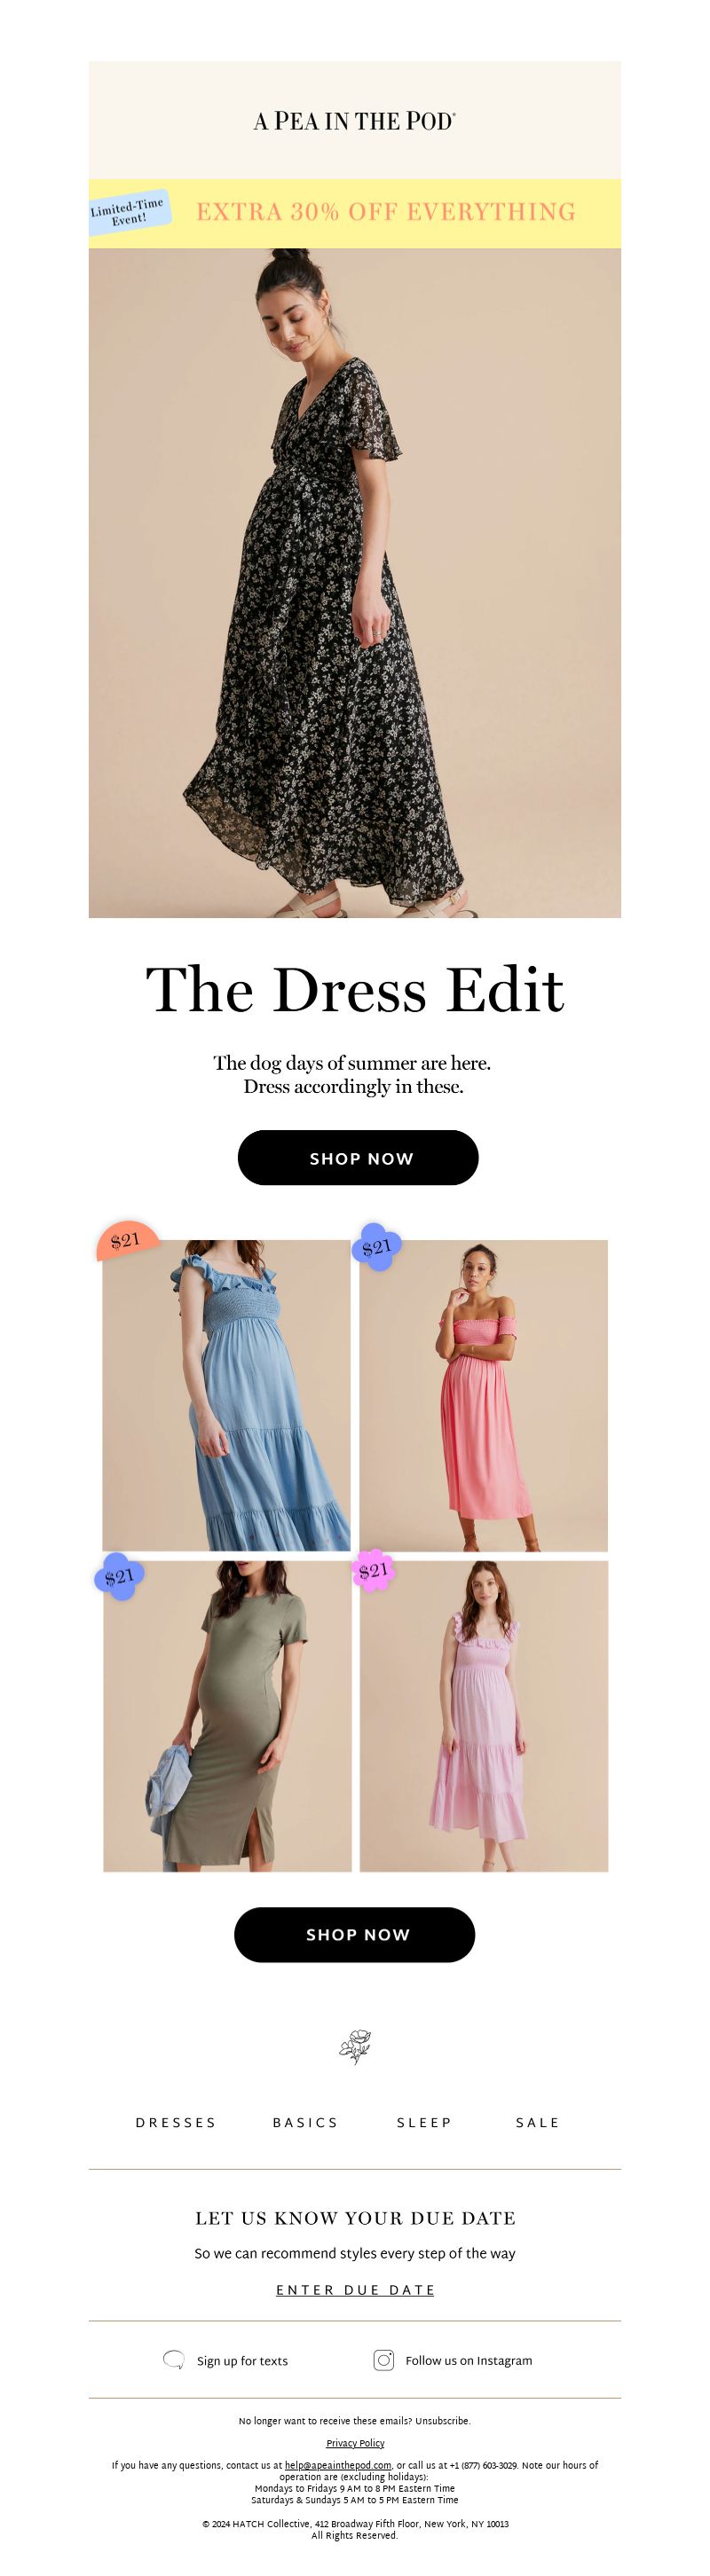This screenshot has height=2576, width=710.
Task: Click the Unsubscribe link
Action: click(442, 2421)
